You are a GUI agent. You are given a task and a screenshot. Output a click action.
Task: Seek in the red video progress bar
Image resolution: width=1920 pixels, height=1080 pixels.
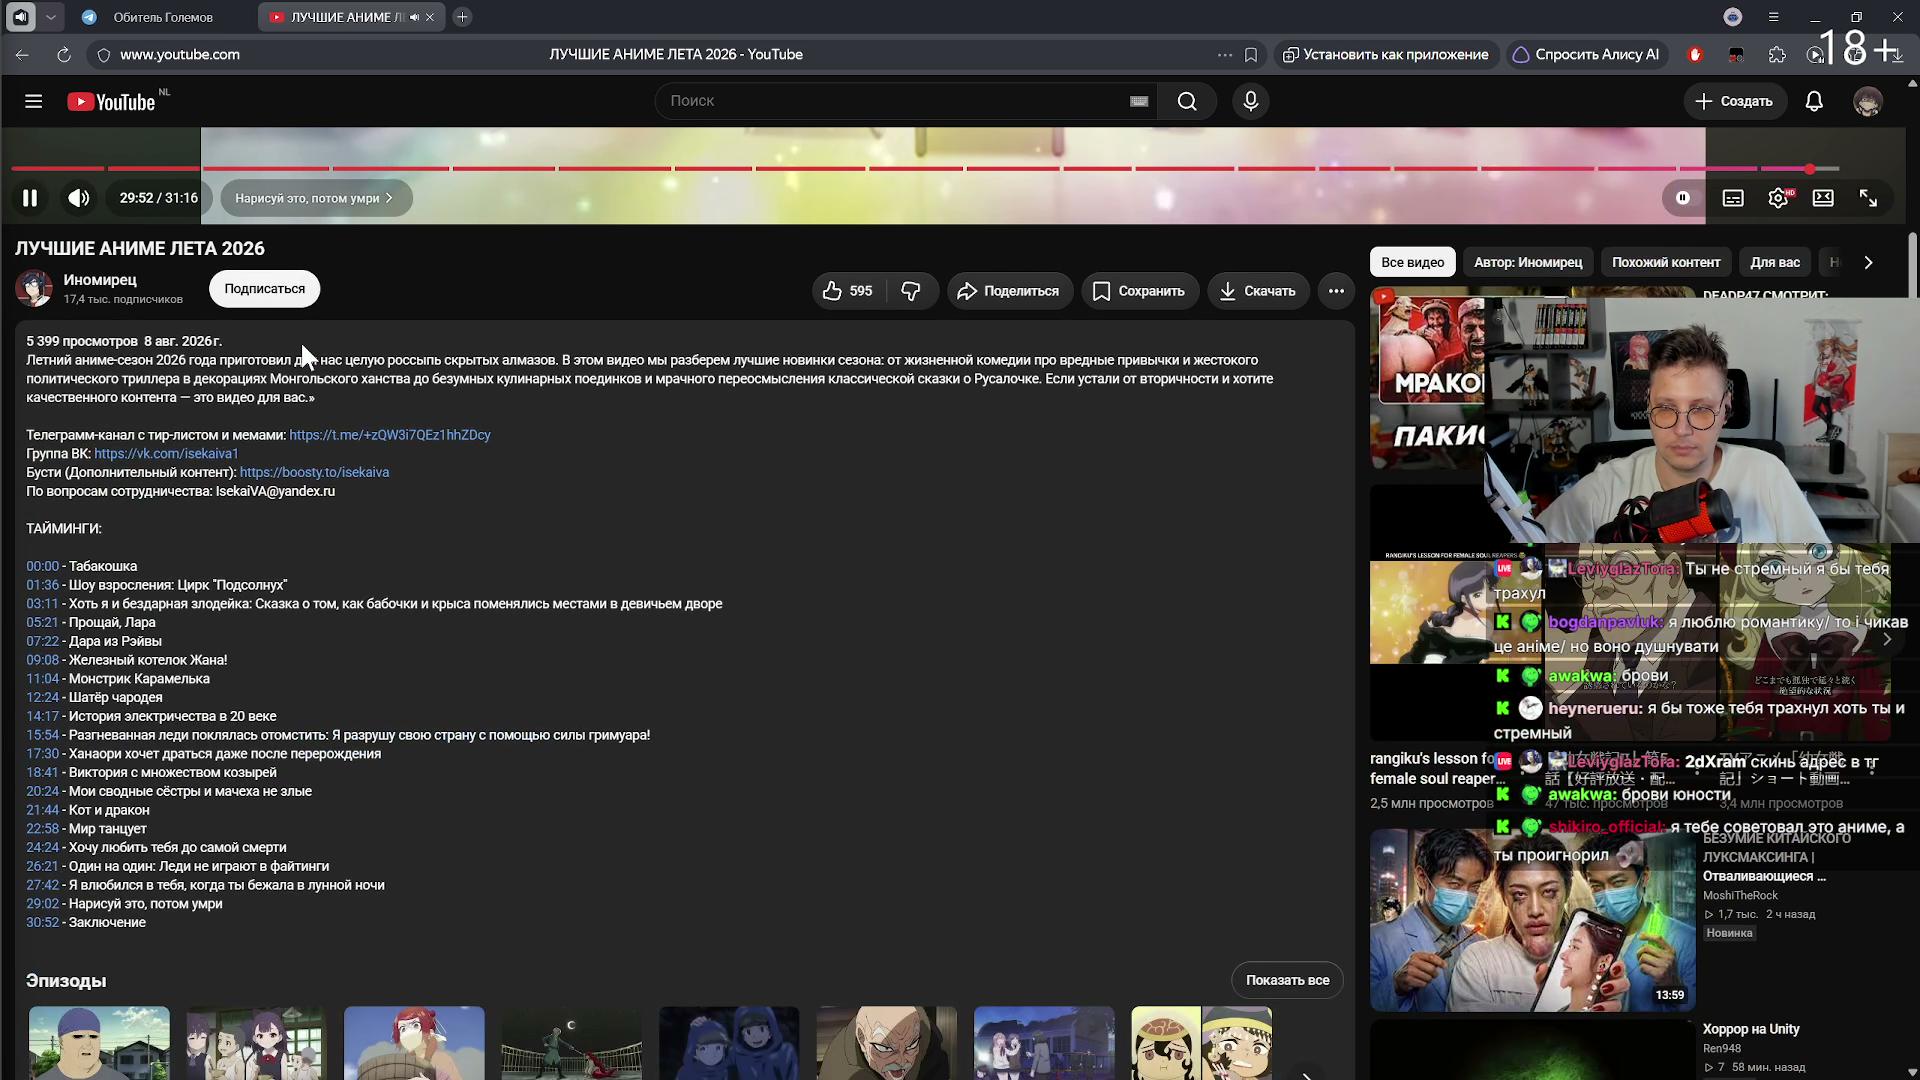tap(925, 168)
